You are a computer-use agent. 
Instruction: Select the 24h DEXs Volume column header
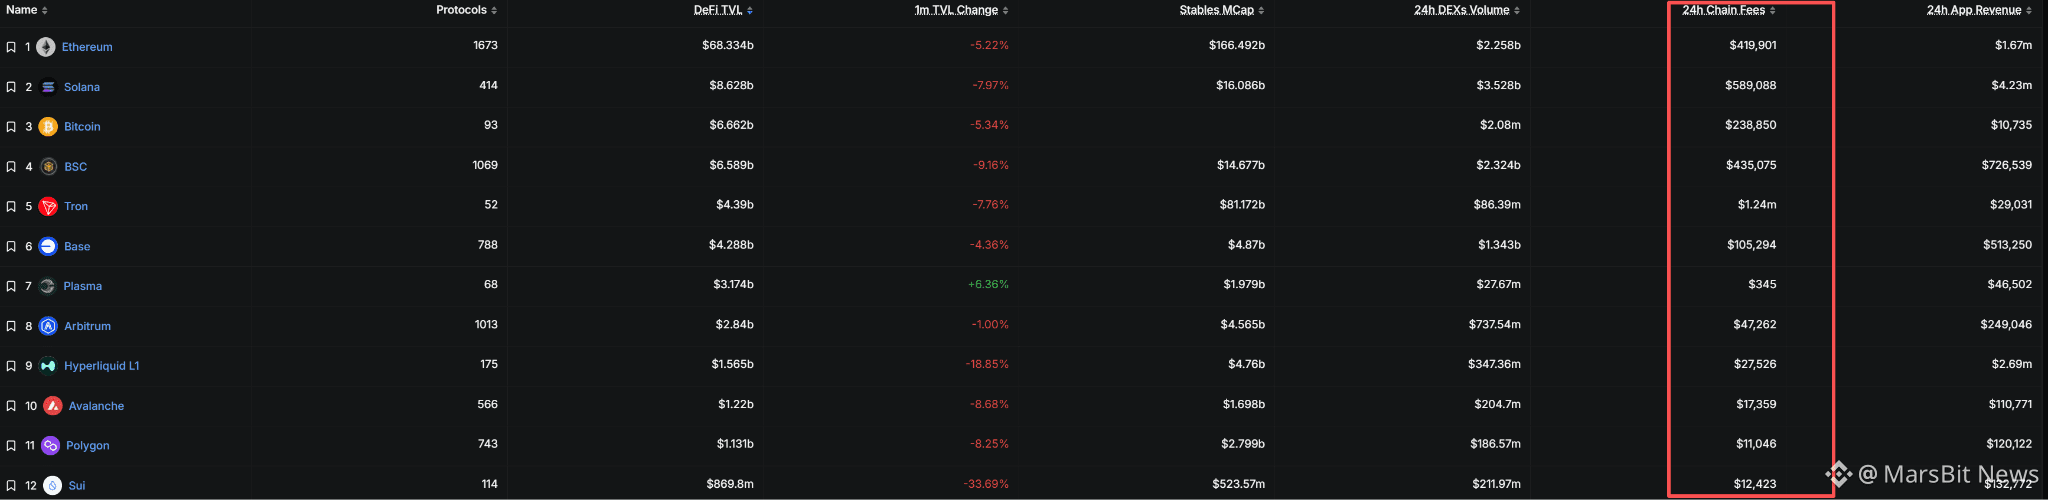point(1461,10)
